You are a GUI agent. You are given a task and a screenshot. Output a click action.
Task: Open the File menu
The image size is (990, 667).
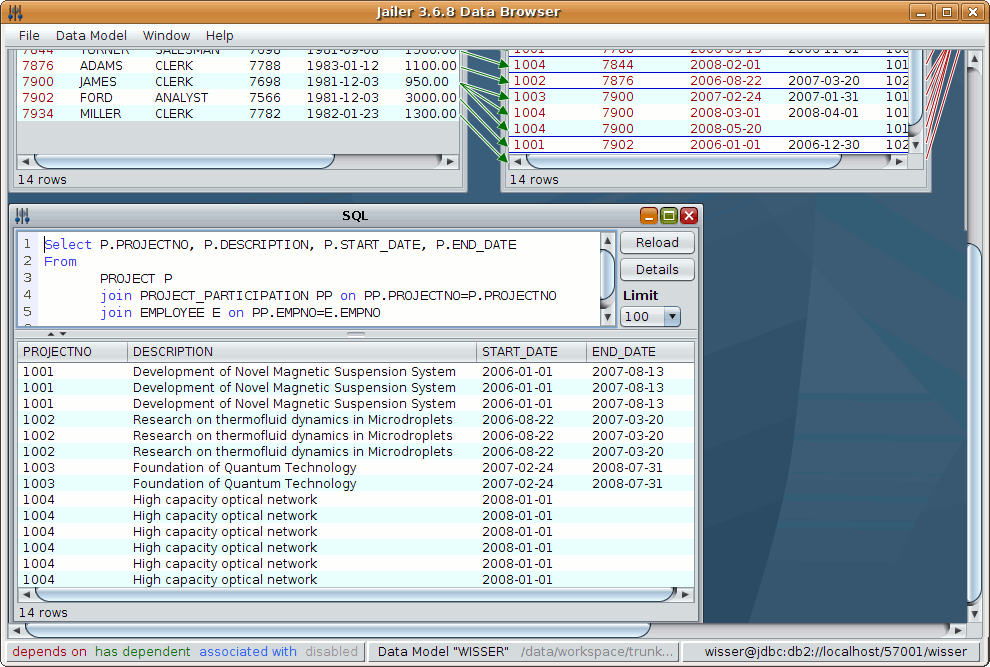[29, 35]
